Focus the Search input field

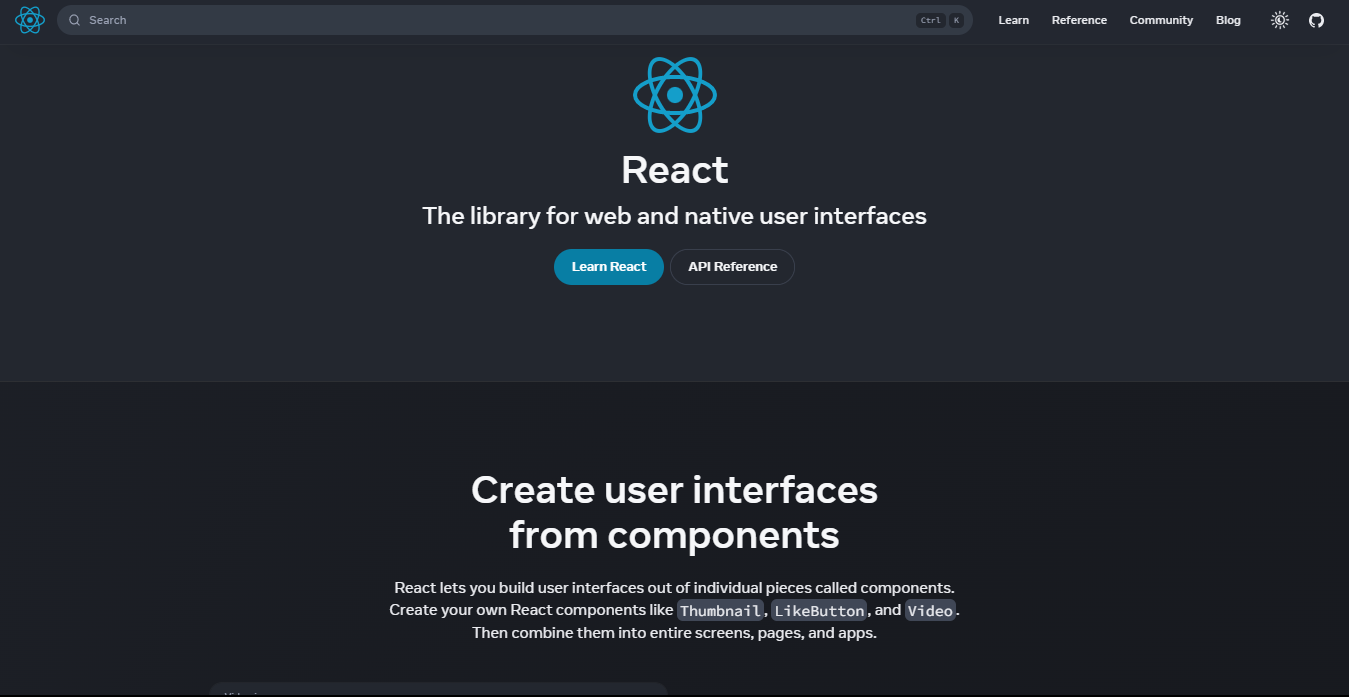tap(515, 20)
